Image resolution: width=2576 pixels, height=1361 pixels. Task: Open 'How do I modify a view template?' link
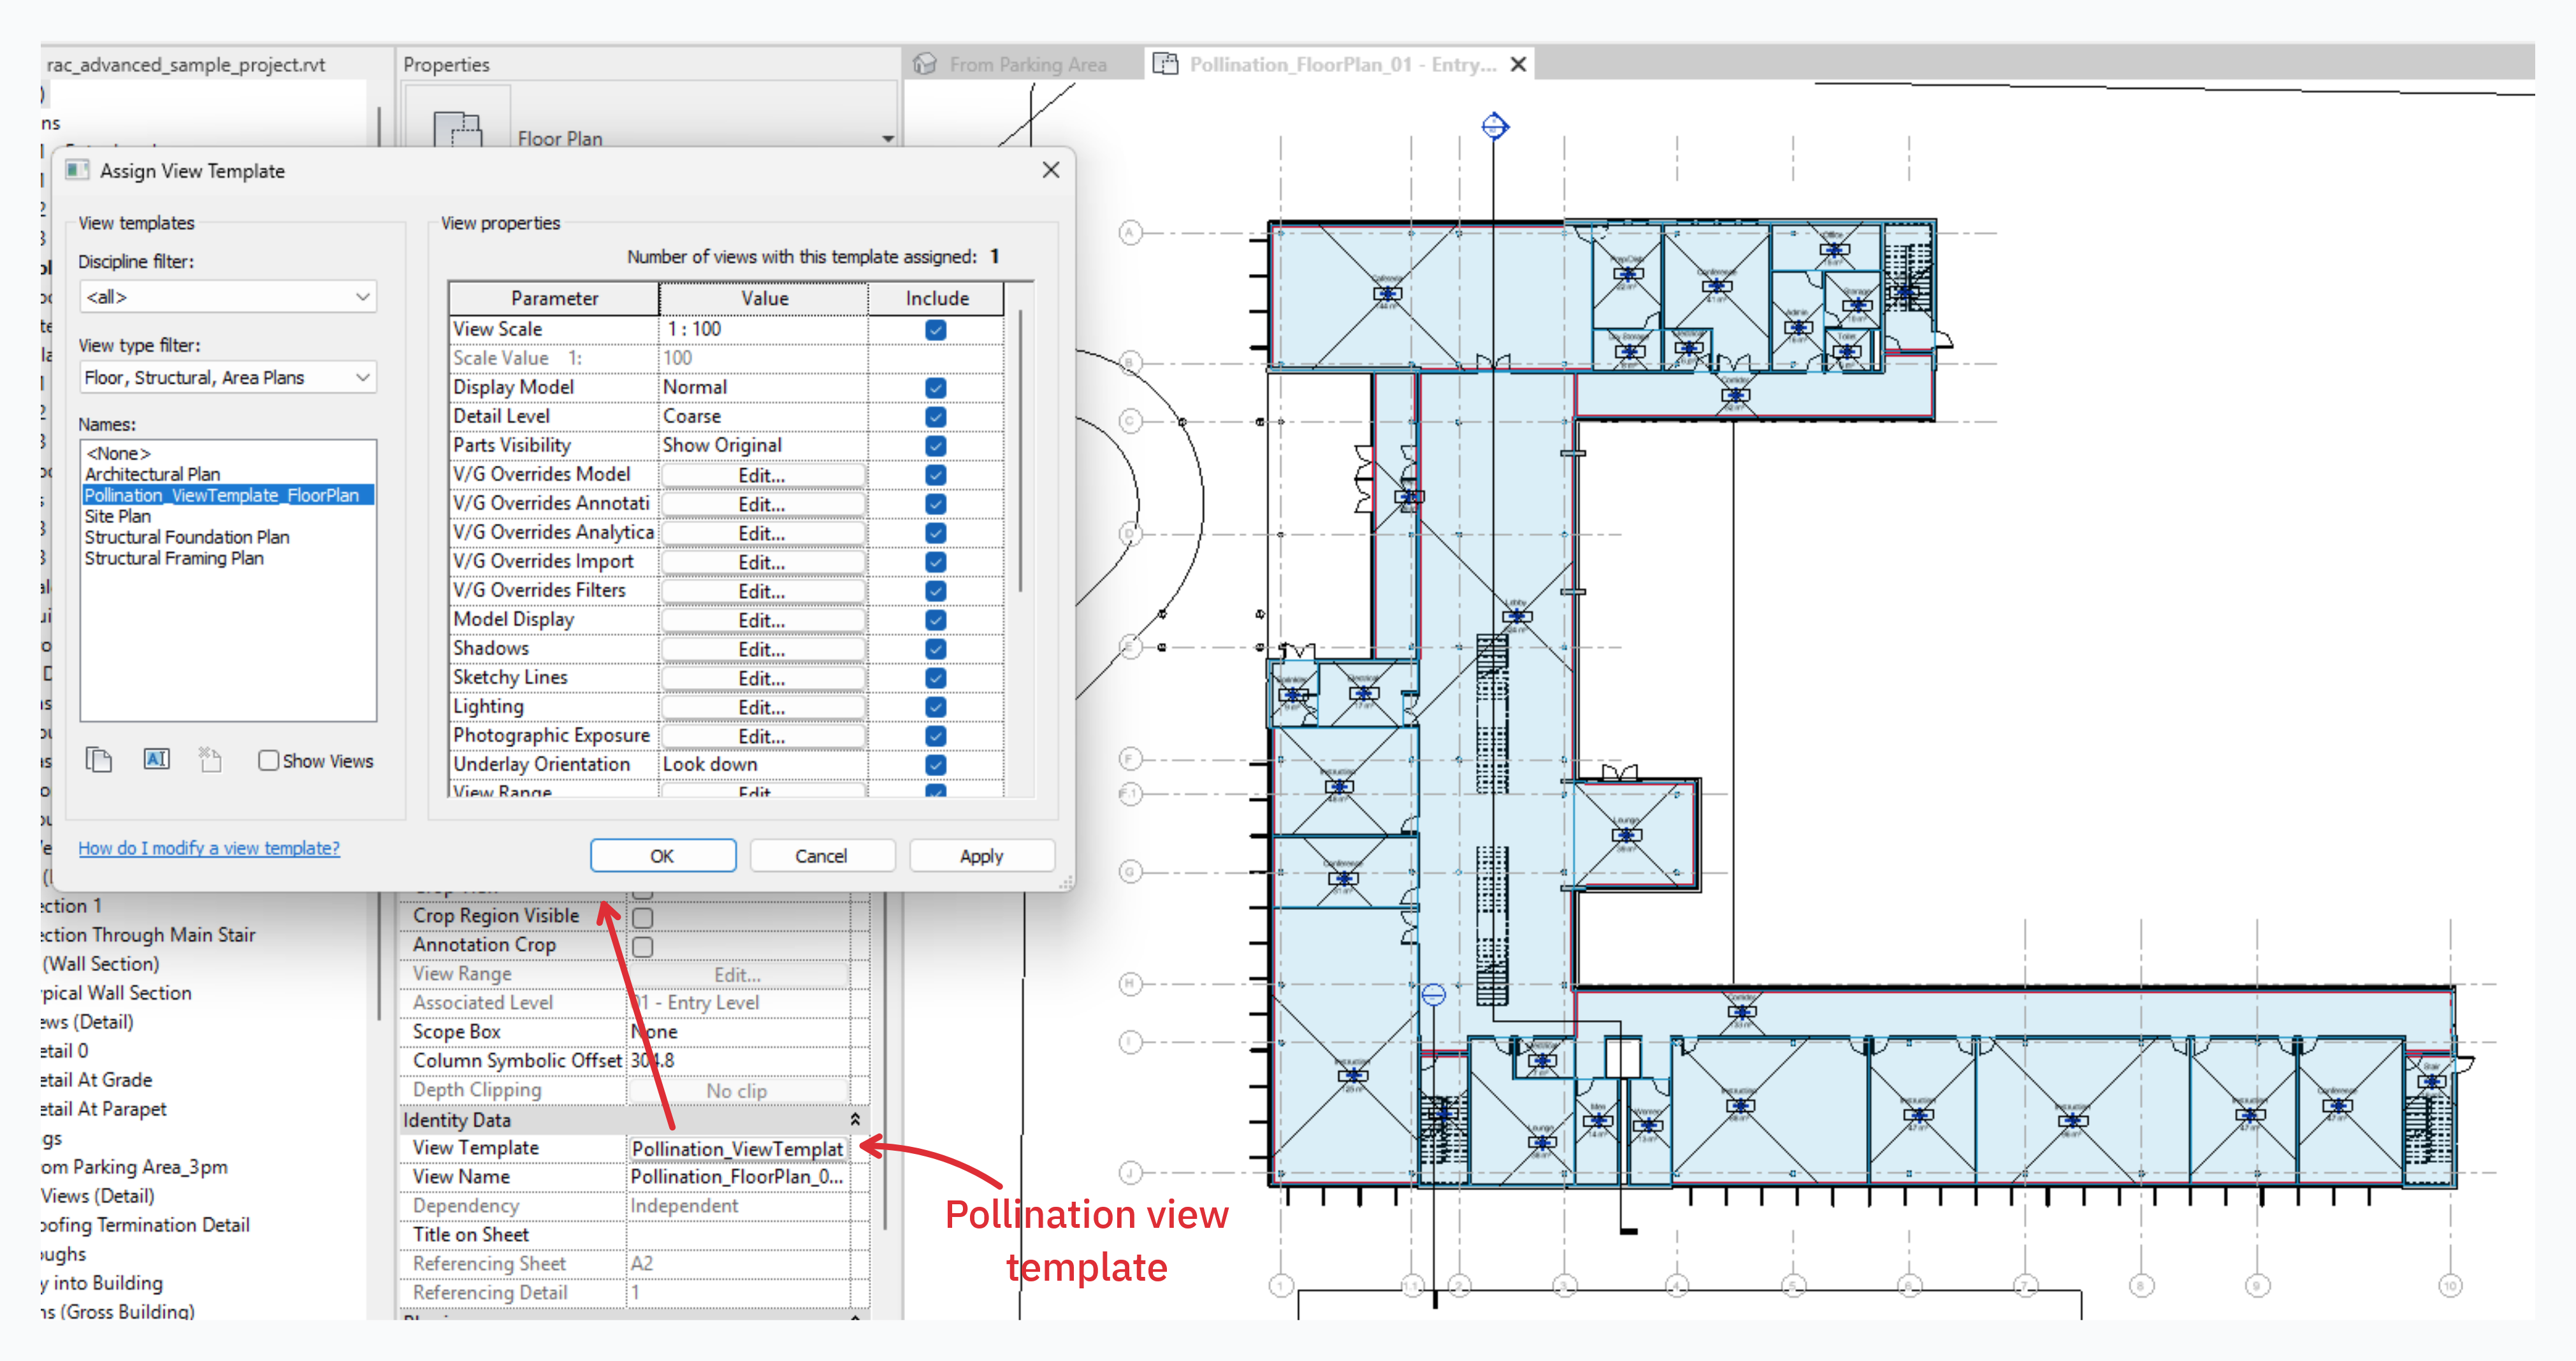point(209,848)
